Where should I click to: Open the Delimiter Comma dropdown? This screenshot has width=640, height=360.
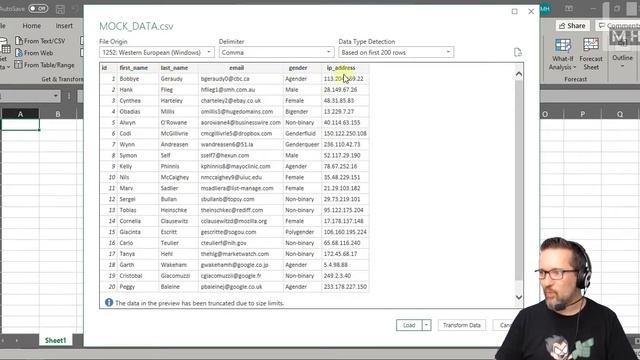pyautogui.click(x=276, y=52)
